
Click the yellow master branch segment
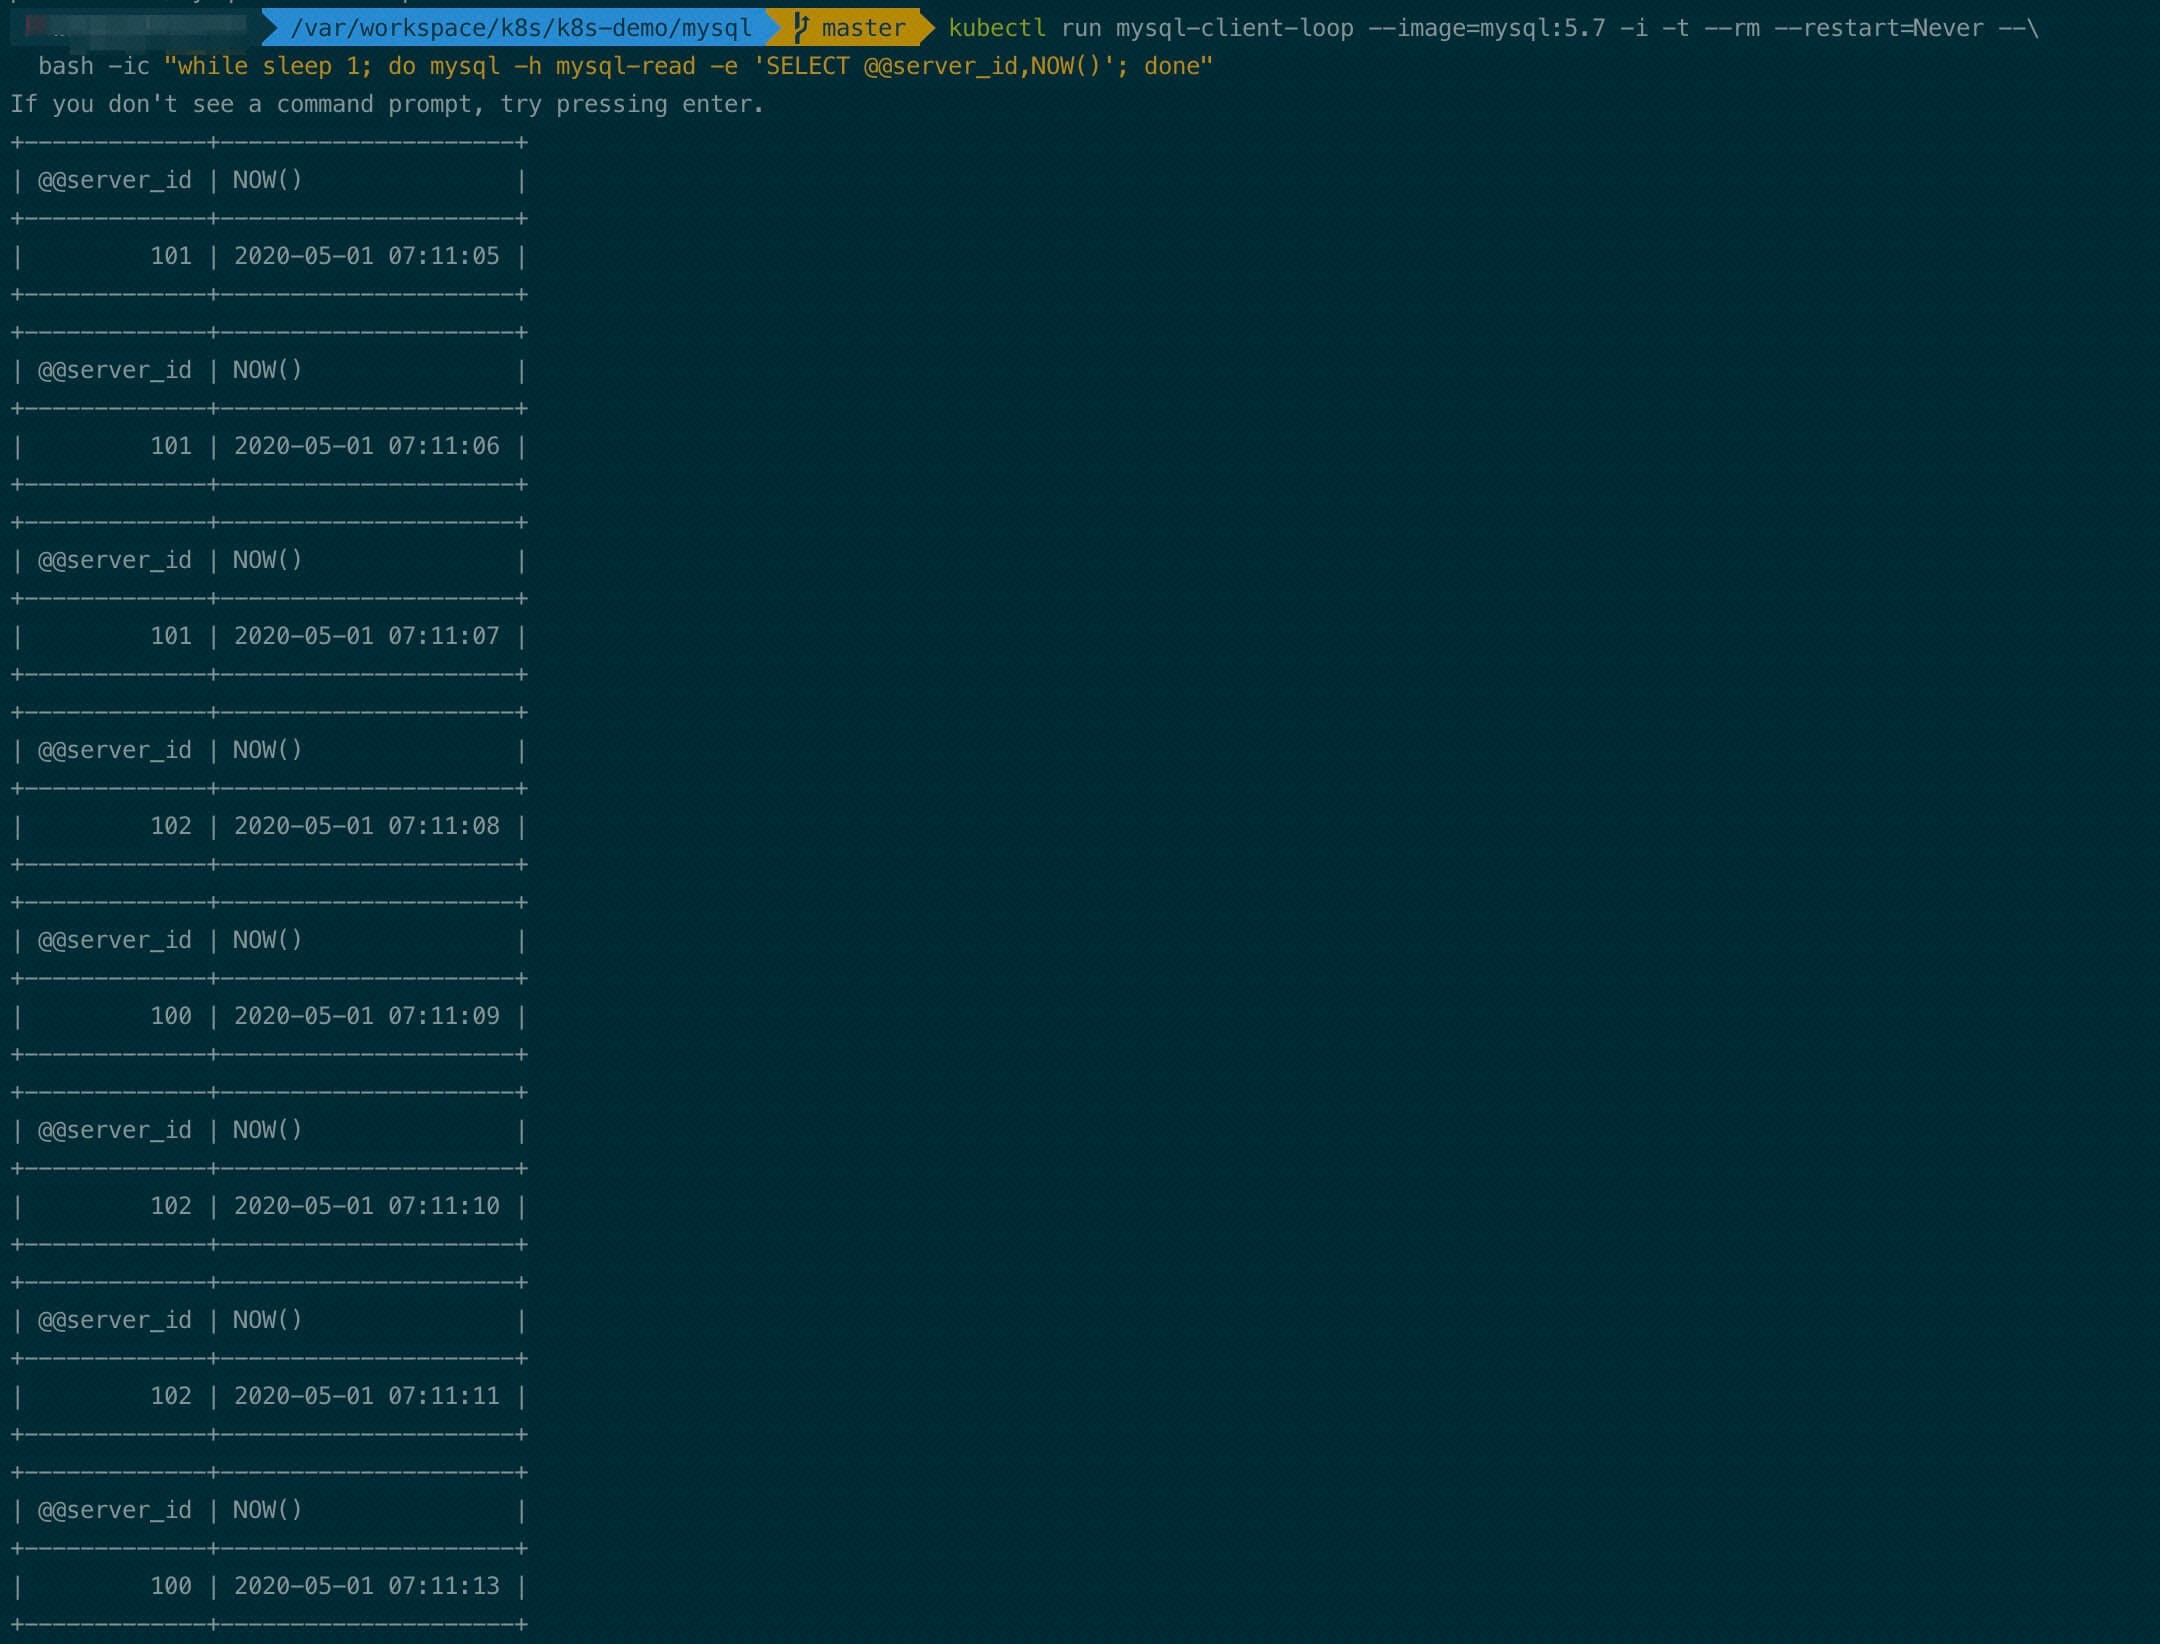pos(862,28)
